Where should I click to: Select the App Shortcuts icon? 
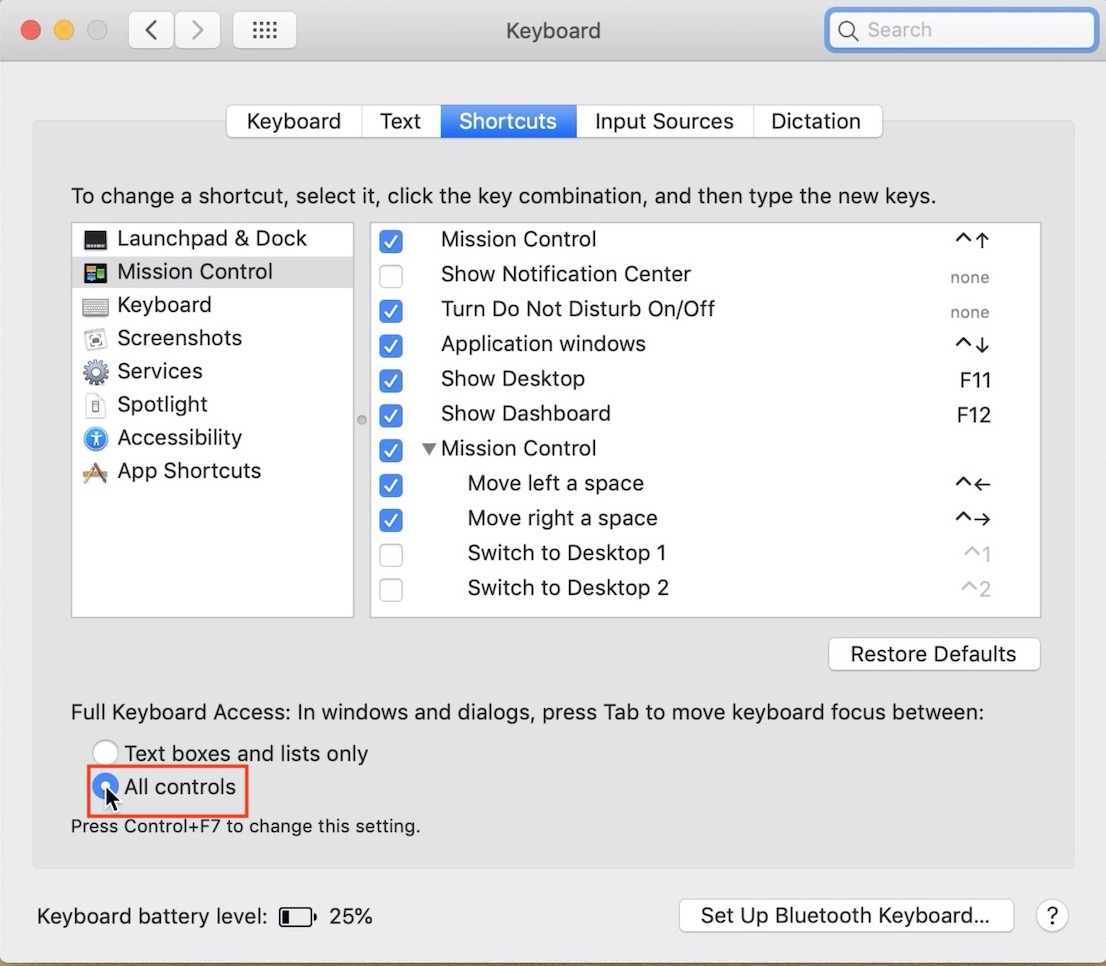[96, 472]
